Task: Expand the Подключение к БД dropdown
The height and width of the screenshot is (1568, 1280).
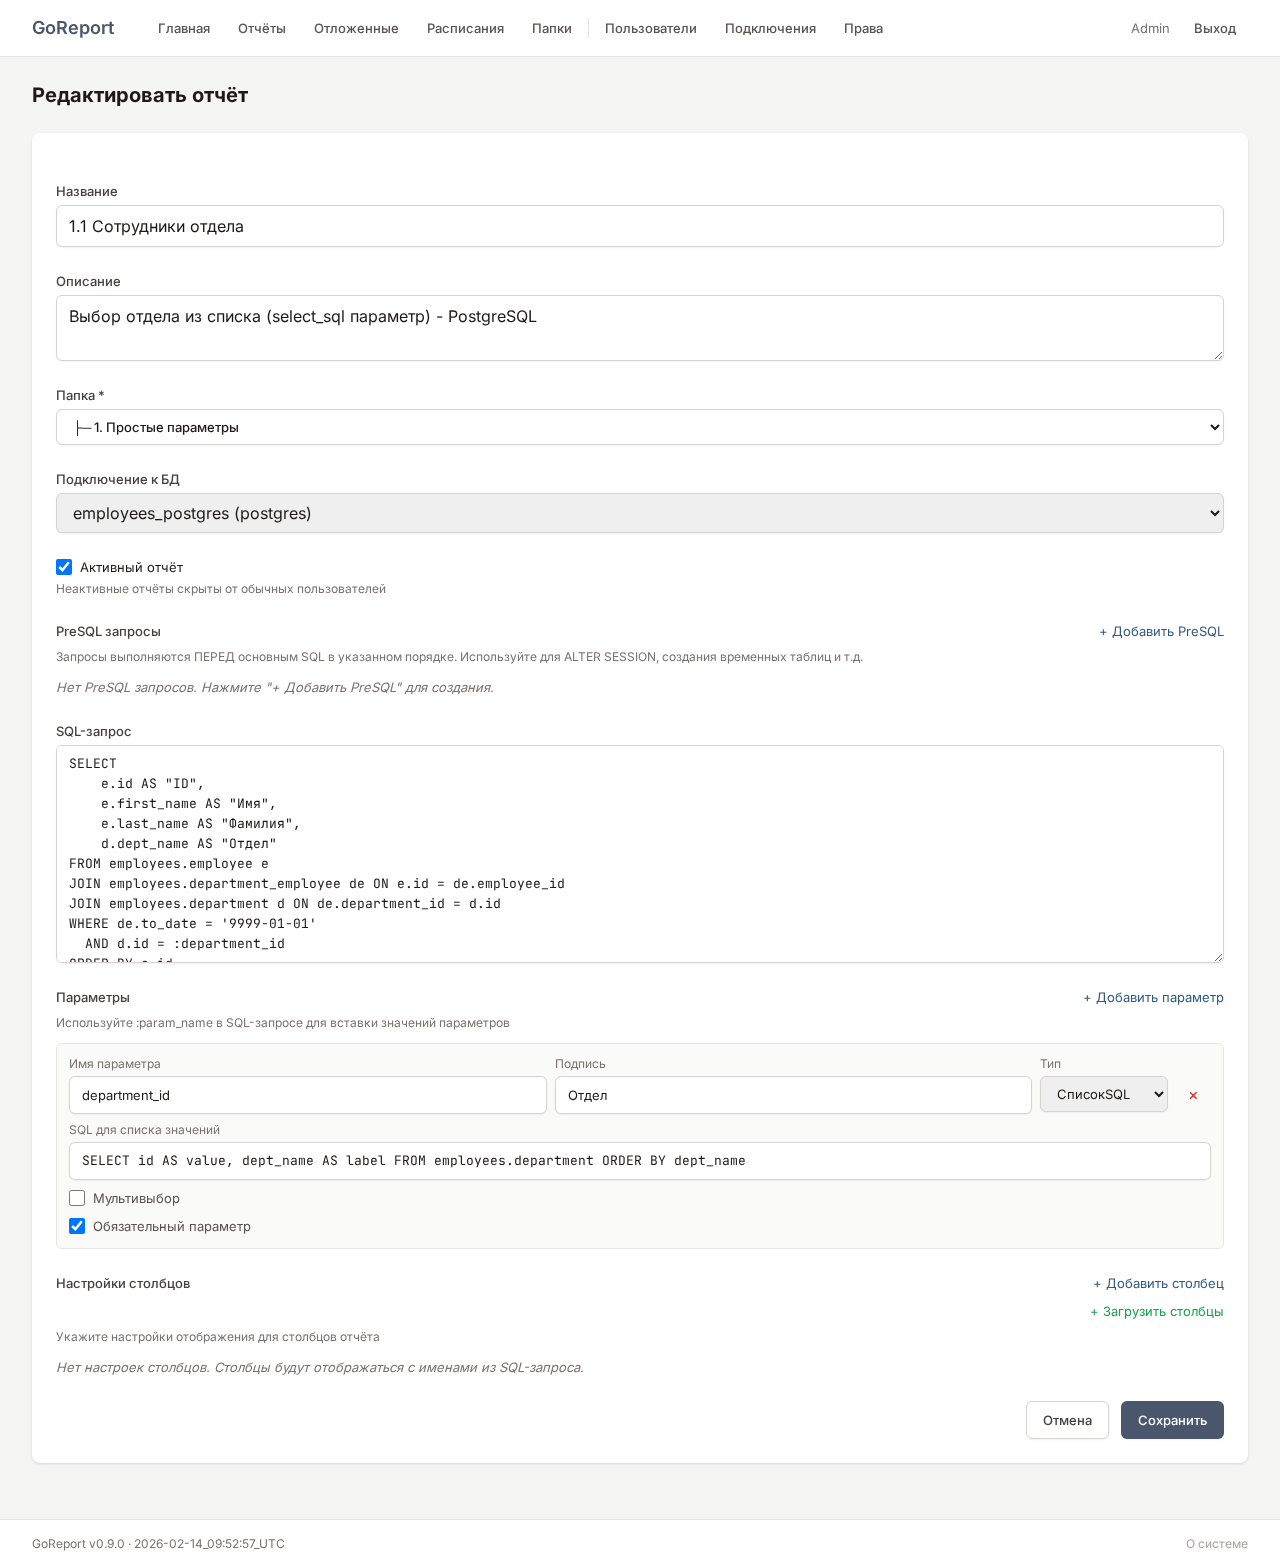Action: 640,513
